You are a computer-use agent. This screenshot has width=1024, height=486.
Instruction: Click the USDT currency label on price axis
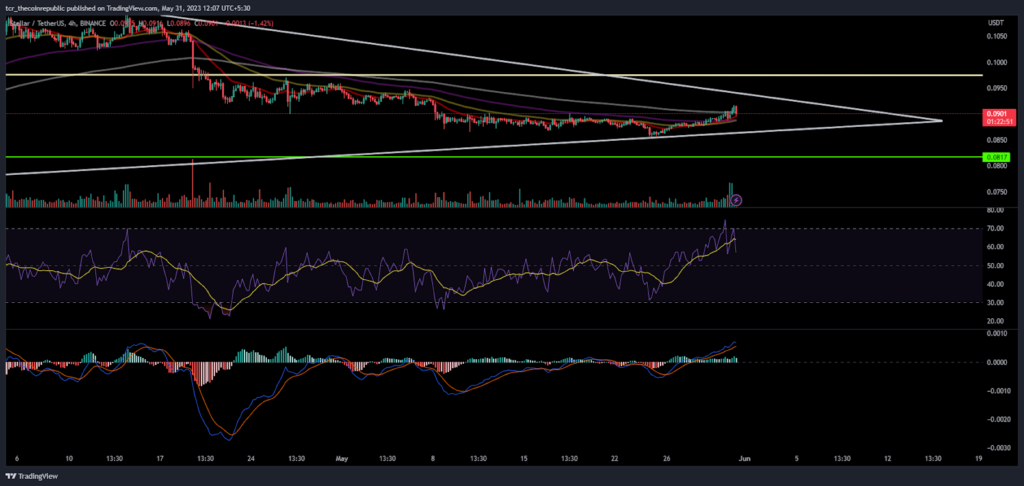click(x=995, y=24)
